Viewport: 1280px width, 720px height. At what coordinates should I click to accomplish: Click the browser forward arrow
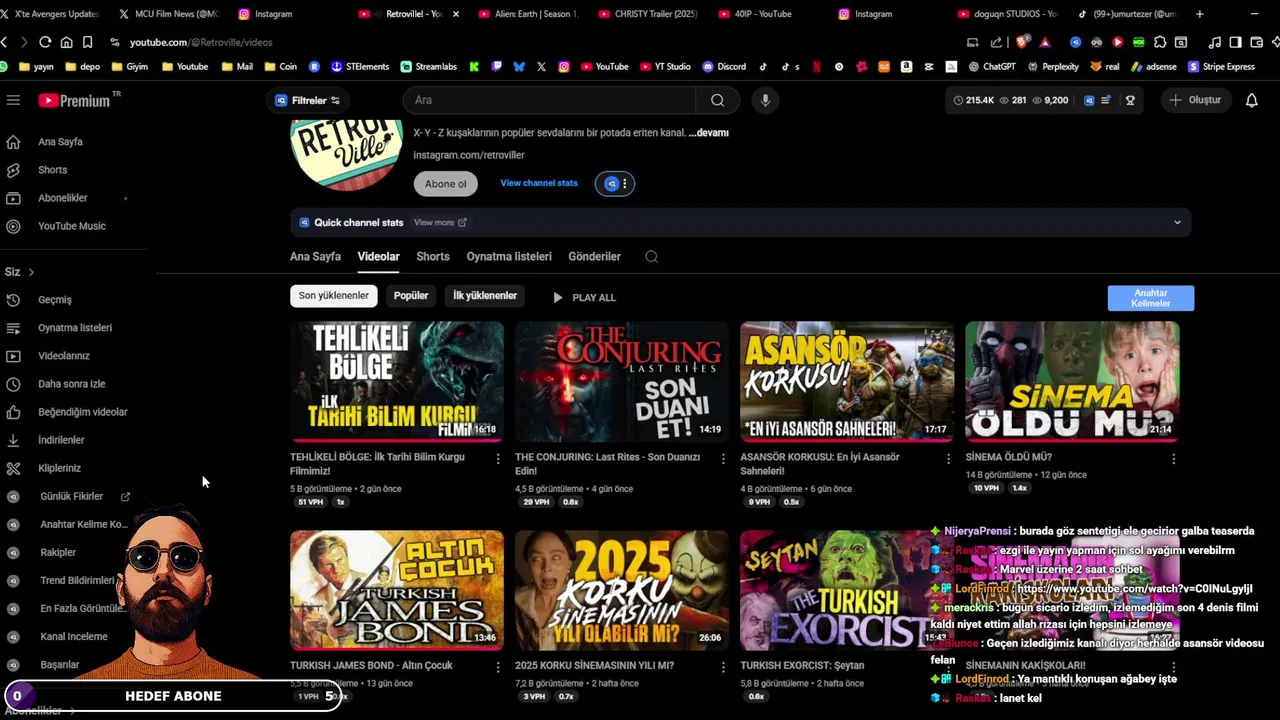click(24, 42)
